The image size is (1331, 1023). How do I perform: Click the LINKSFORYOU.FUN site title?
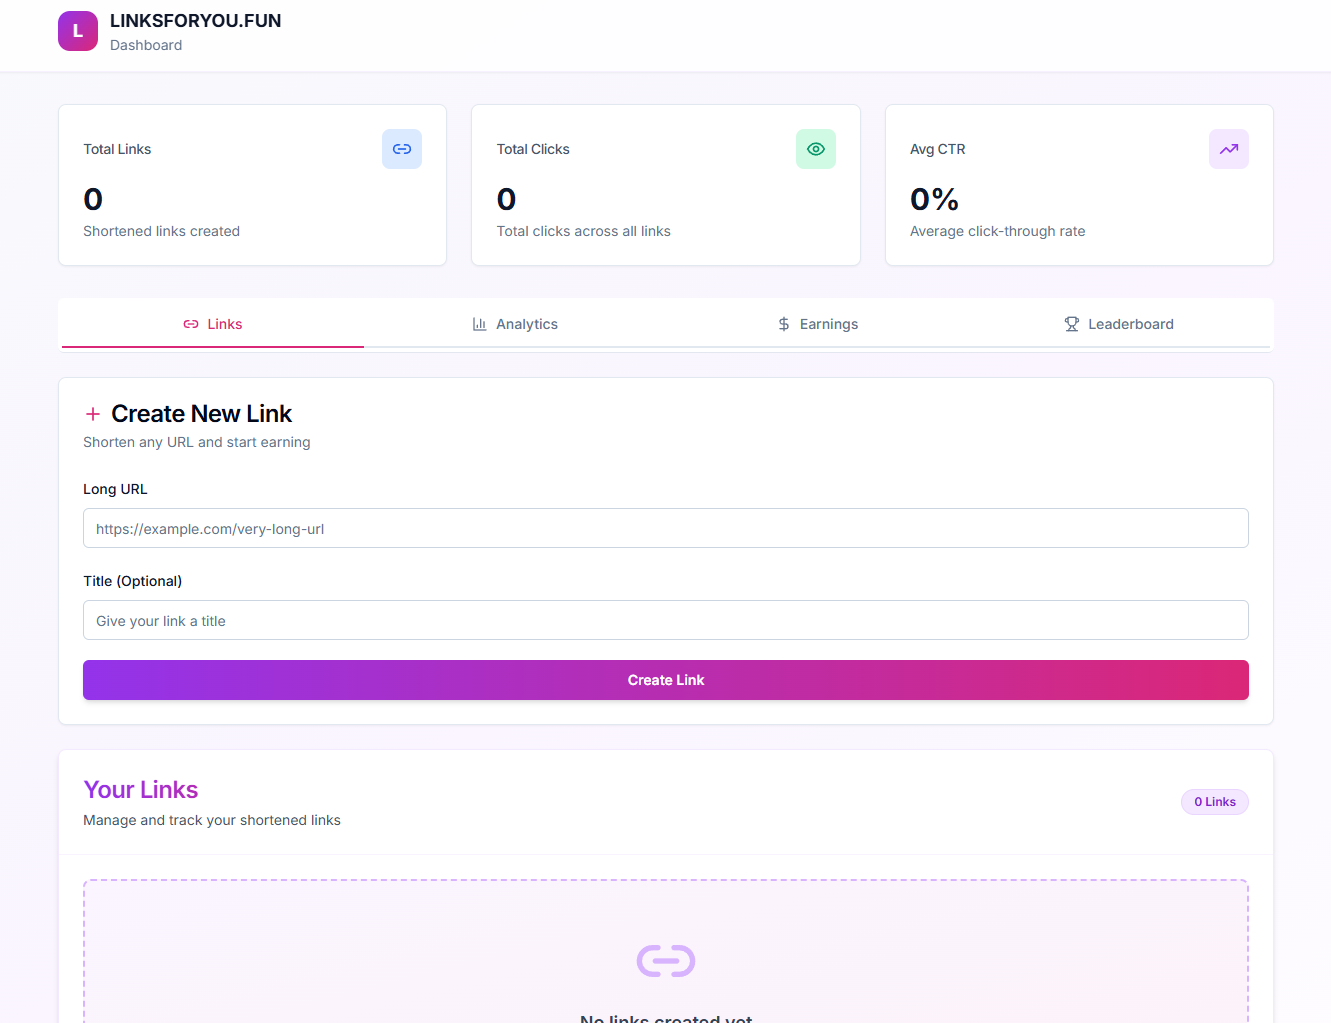tap(195, 20)
